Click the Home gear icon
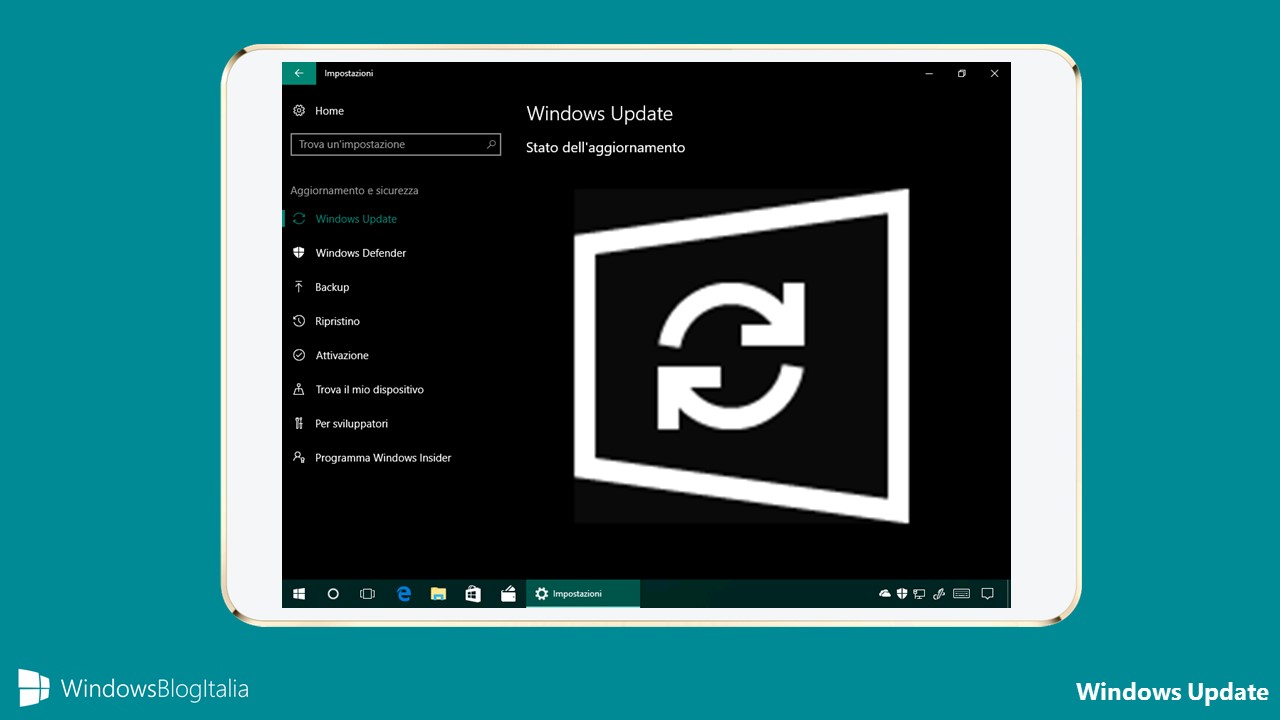1280x720 pixels. tap(298, 111)
